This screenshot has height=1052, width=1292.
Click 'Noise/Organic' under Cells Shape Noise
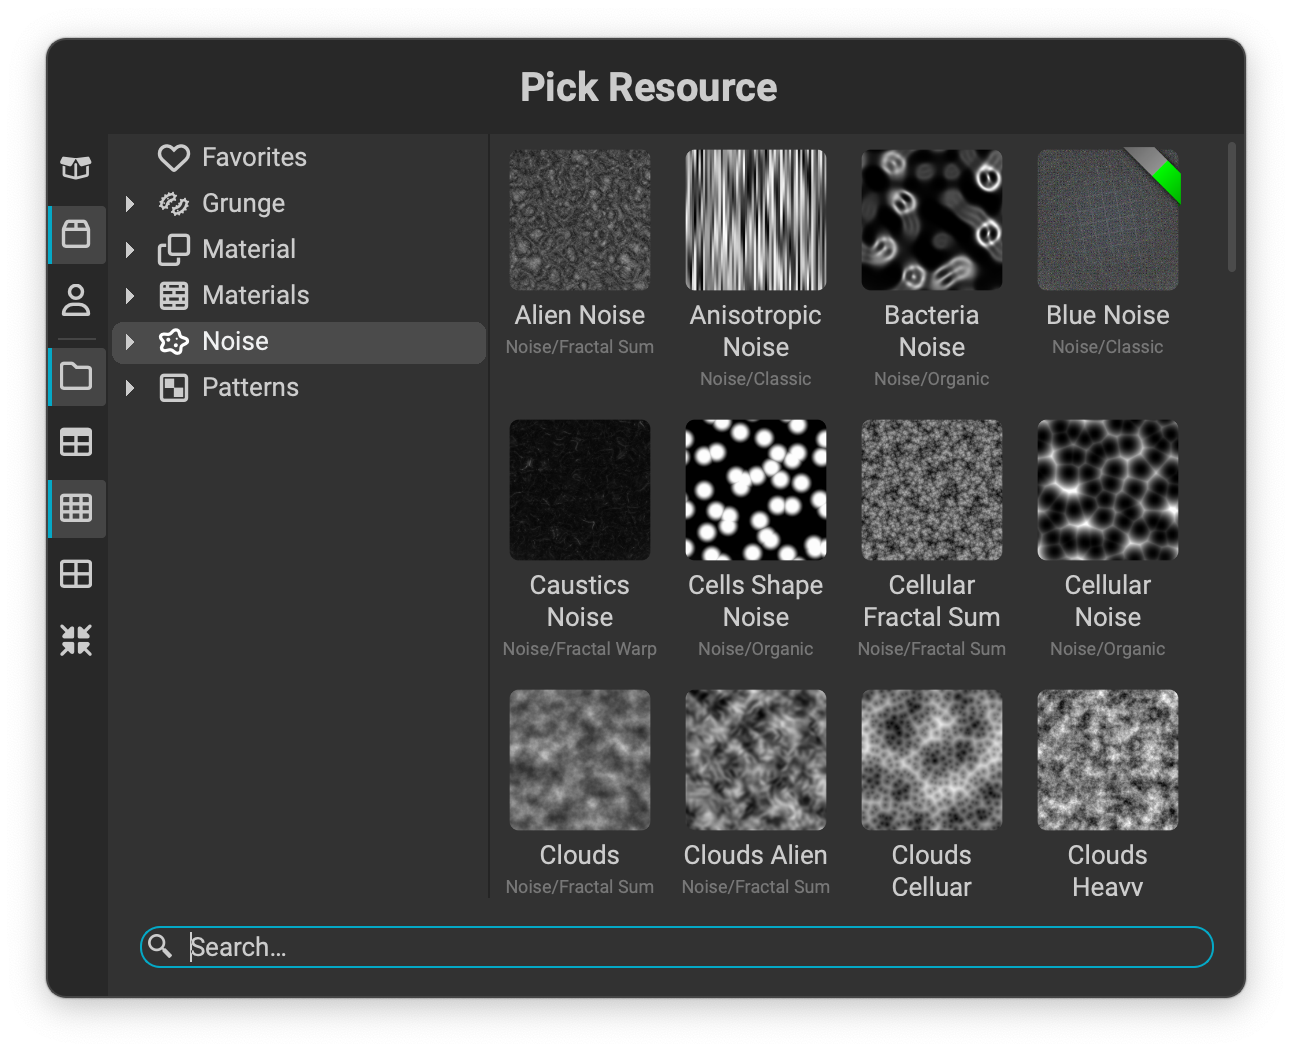756,649
